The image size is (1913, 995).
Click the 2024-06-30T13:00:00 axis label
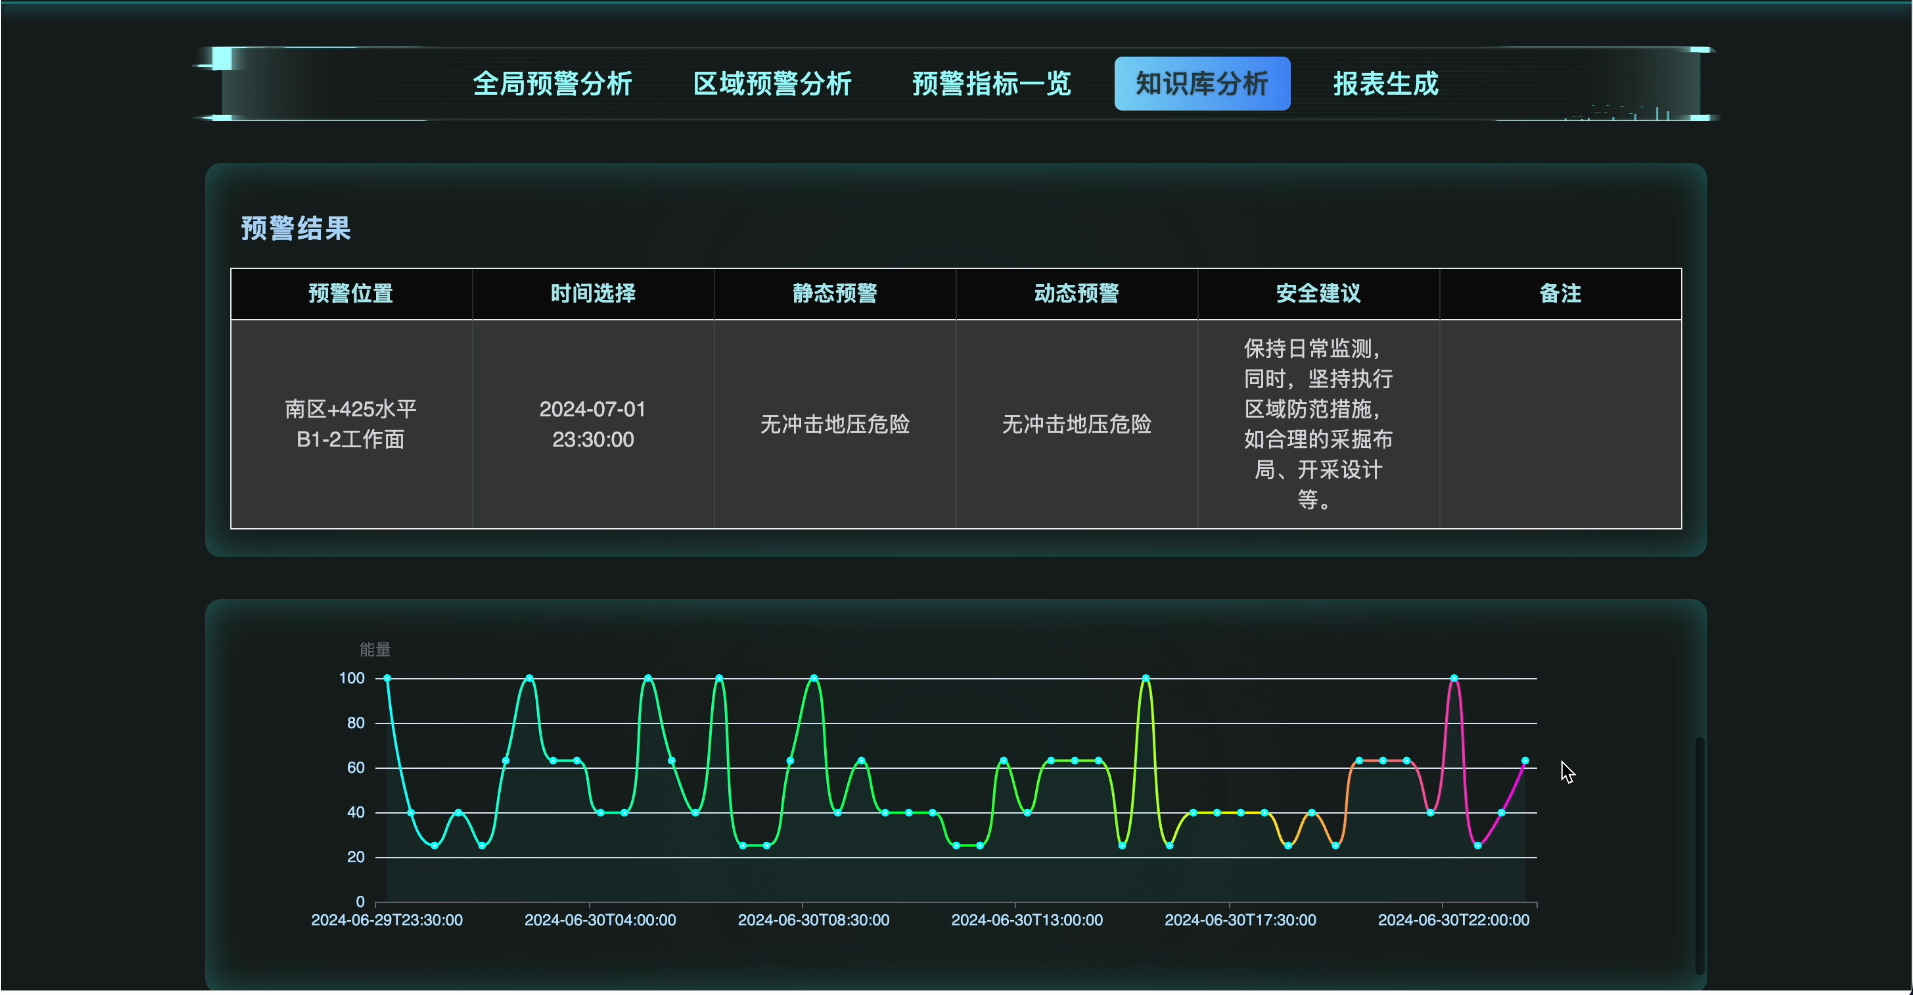pyautogui.click(x=1027, y=920)
